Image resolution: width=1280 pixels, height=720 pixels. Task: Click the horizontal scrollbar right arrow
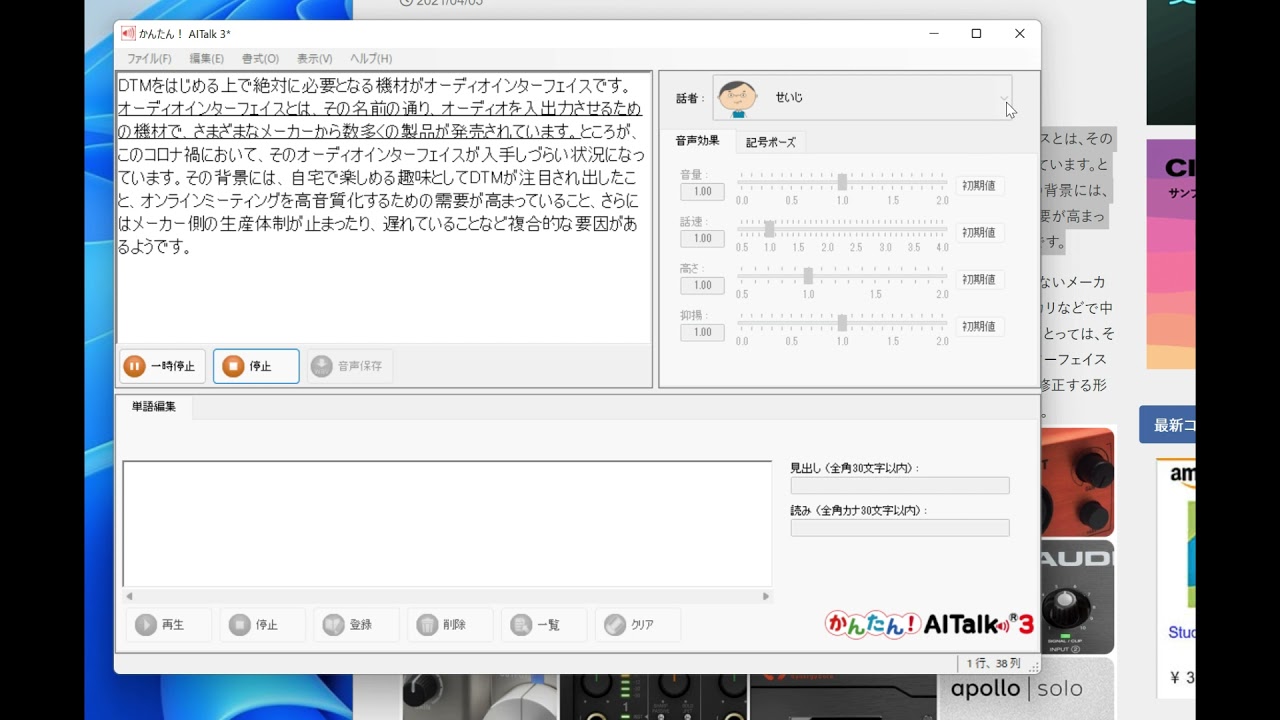766,596
